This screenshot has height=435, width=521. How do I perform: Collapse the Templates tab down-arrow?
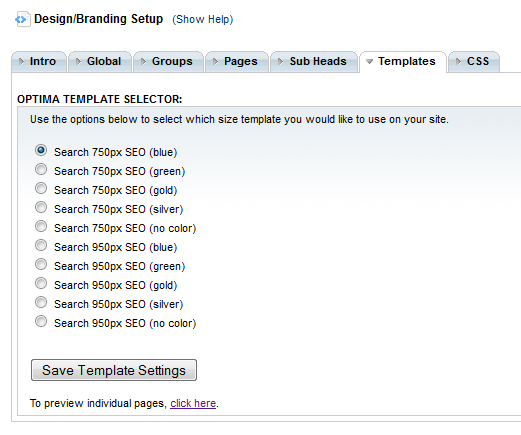pyautogui.click(x=369, y=62)
